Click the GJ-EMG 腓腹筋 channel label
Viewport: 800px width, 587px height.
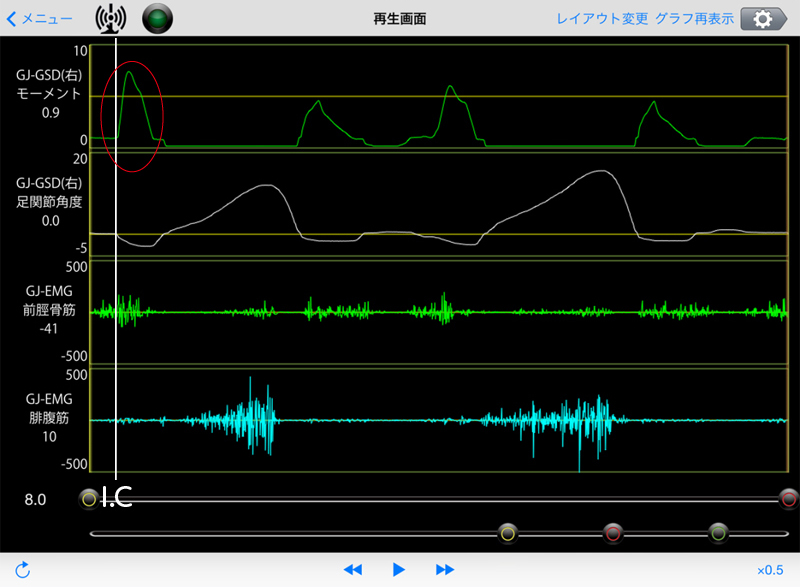pos(49,409)
